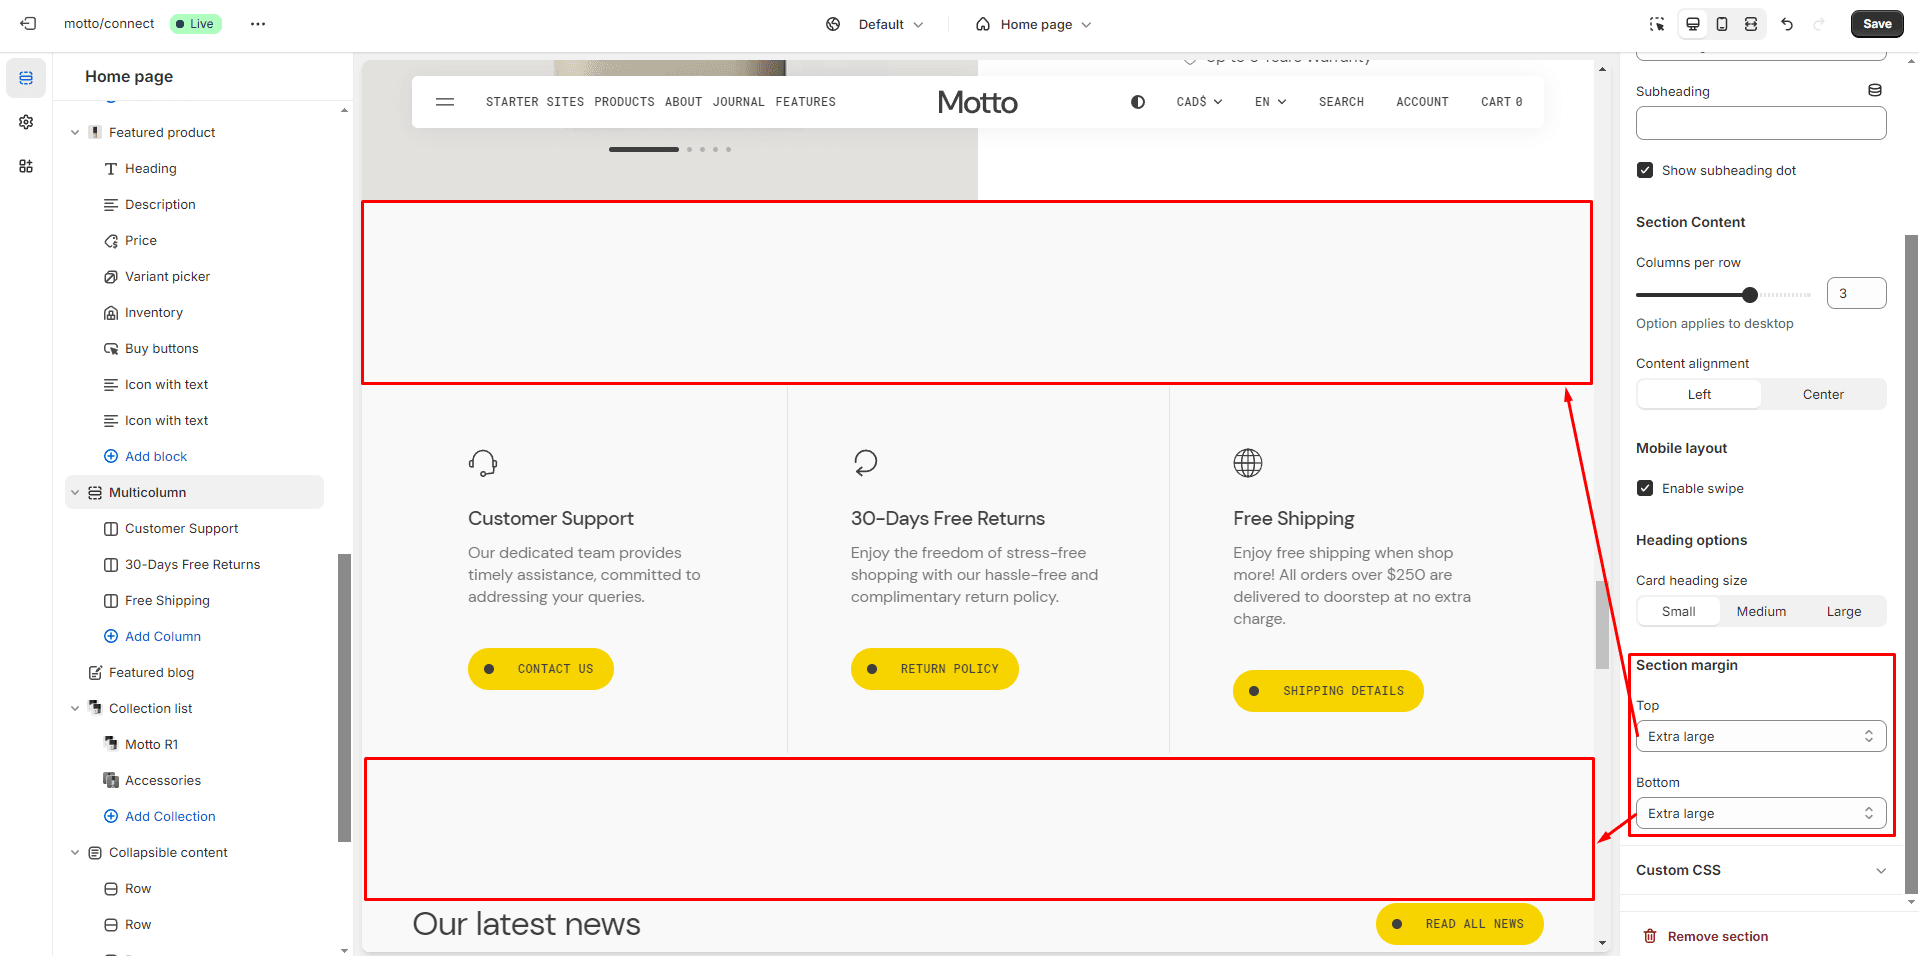The height and width of the screenshot is (956, 1919).
Task: Open the Home page selector dropdown
Action: (x=1034, y=24)
